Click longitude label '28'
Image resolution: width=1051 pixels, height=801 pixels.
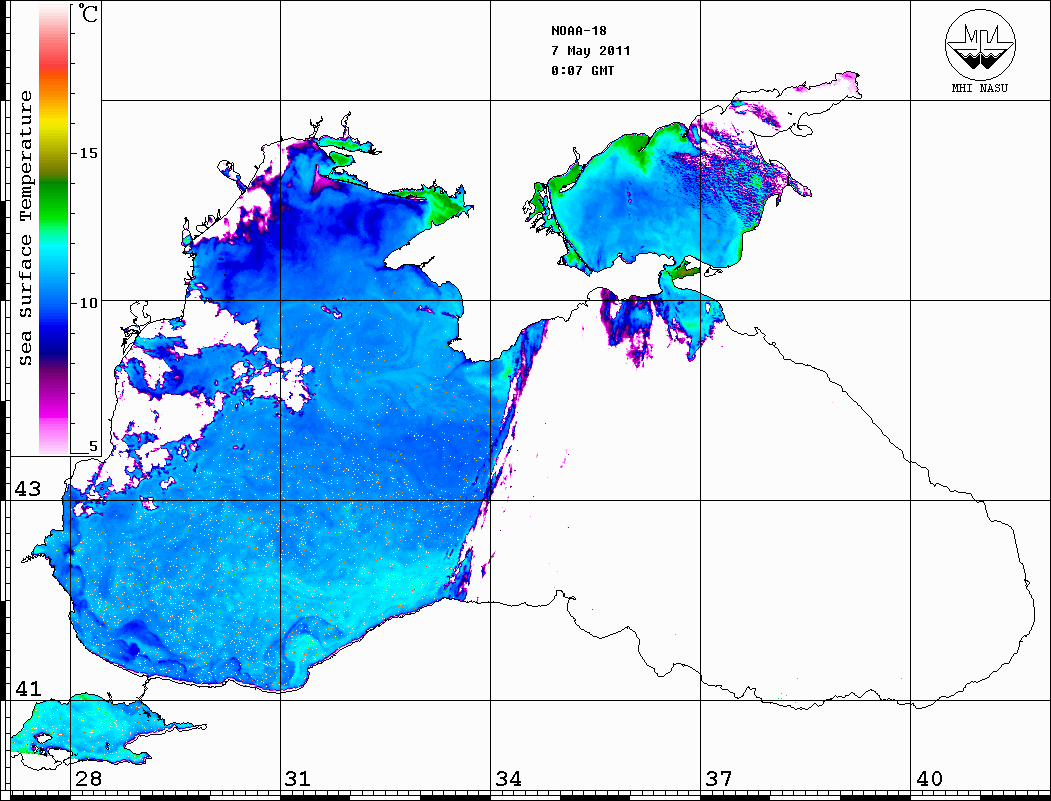click(88, 779)
